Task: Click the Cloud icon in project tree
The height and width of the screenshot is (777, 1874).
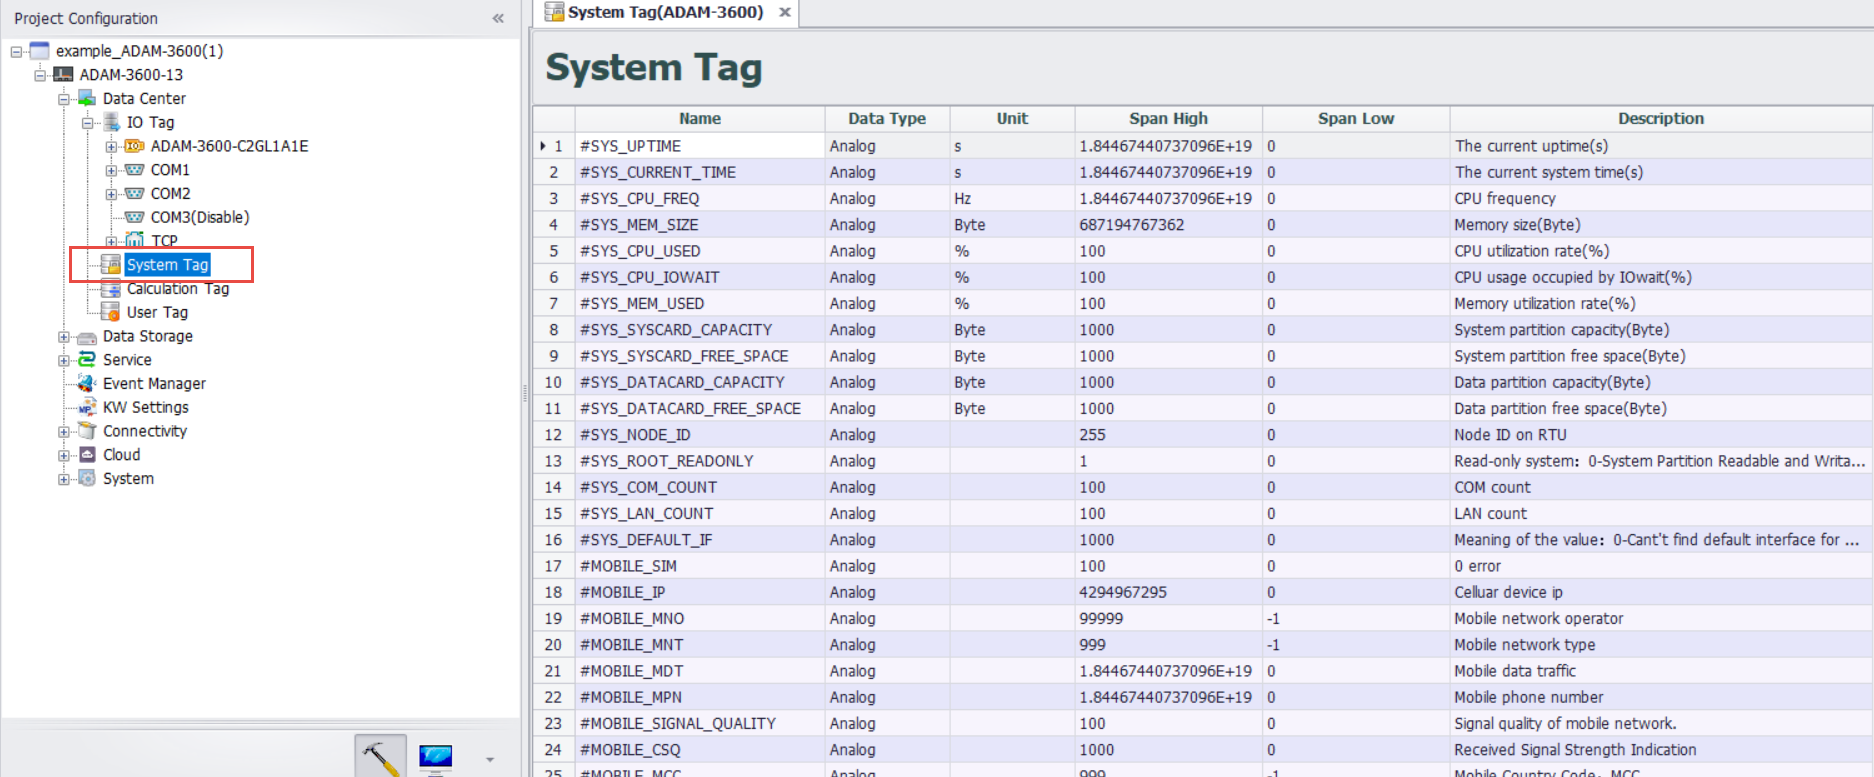Action: (87, 455)
